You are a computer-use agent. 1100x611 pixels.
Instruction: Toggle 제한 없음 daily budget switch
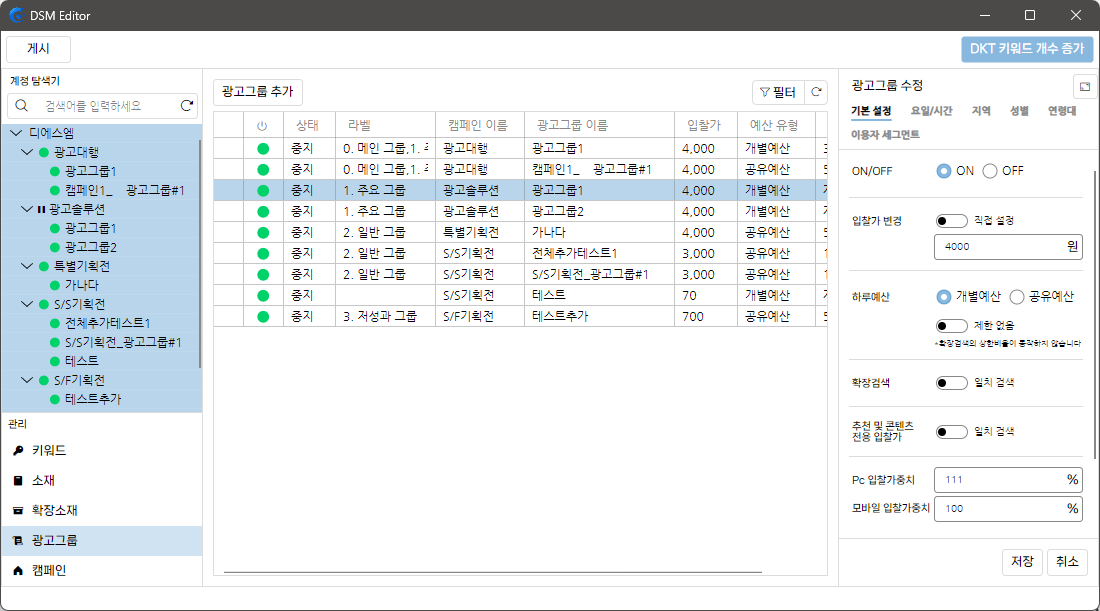[x=951, y=326]
